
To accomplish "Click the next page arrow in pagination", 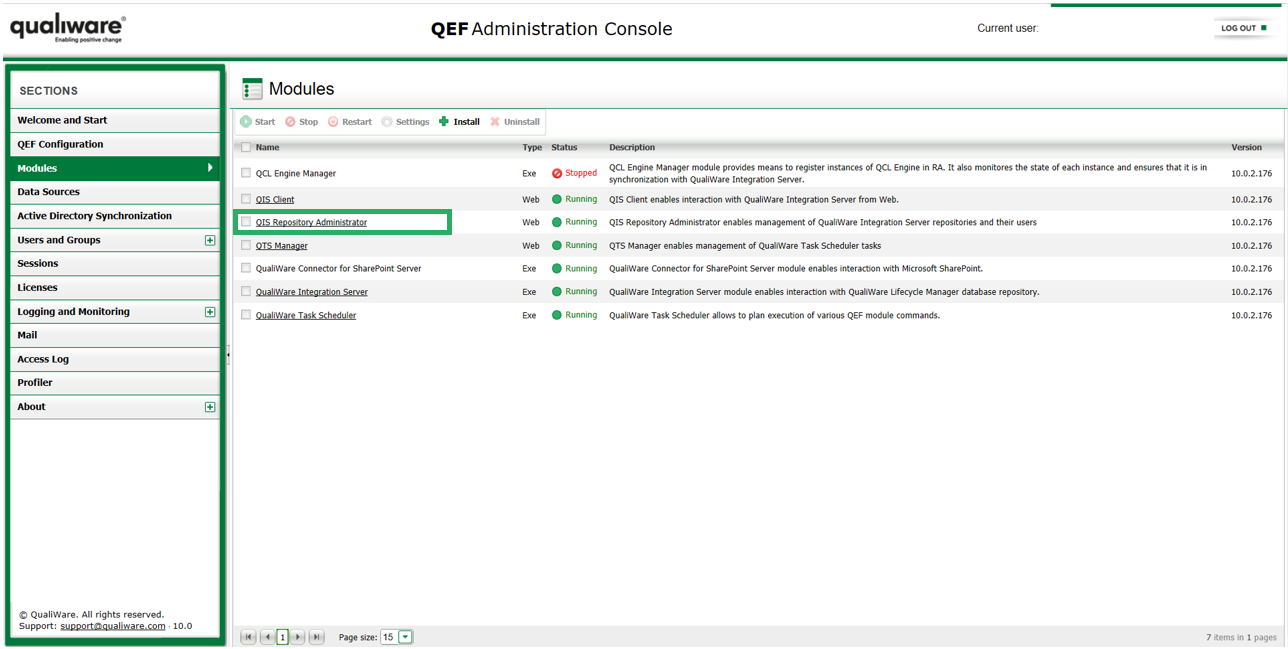I will (299, 637).
